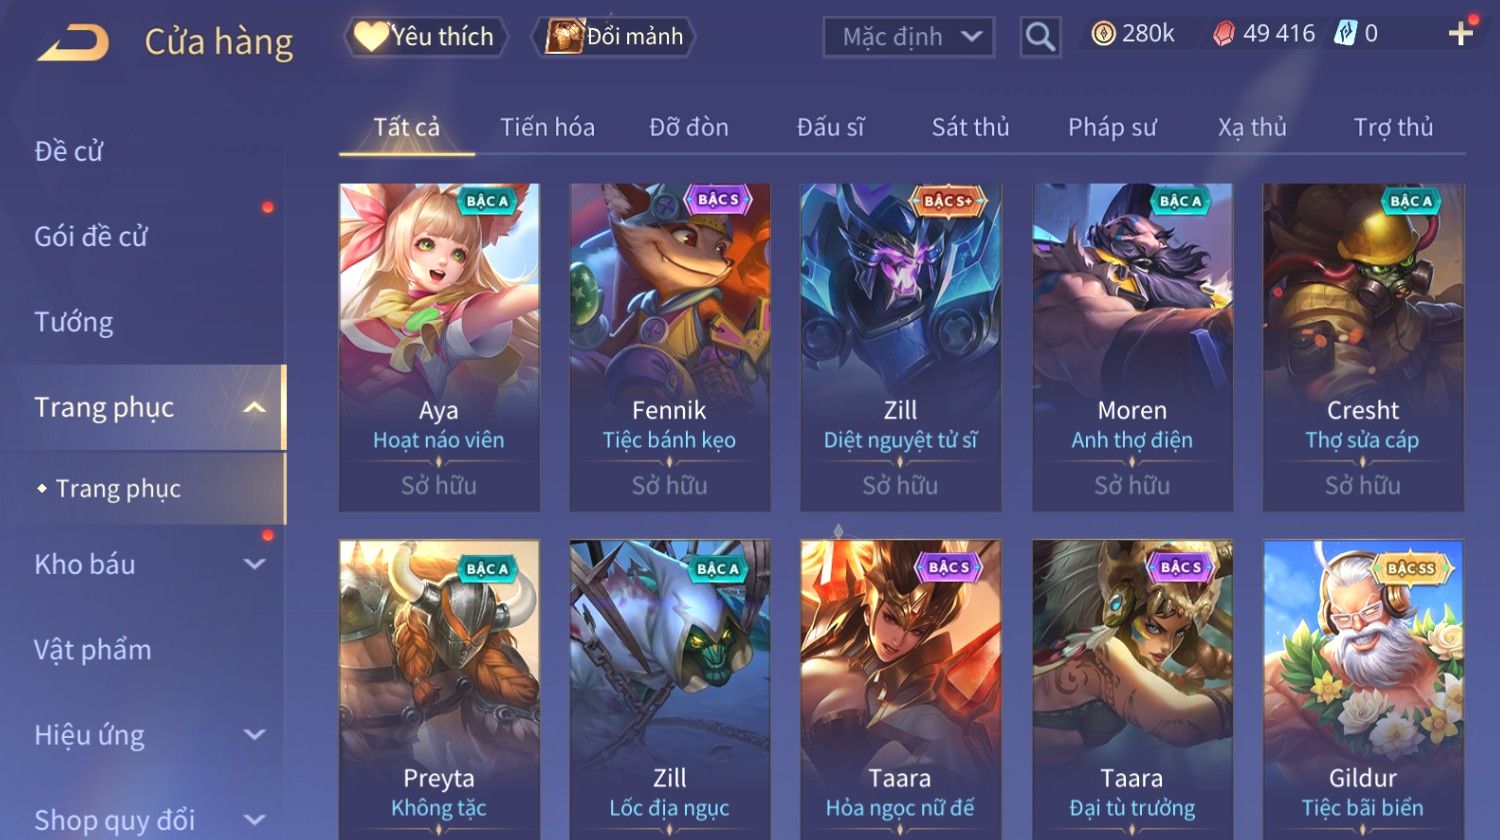Open the Mặc định sort dropdown
The image size is (1500, 840).
point(909,37)
